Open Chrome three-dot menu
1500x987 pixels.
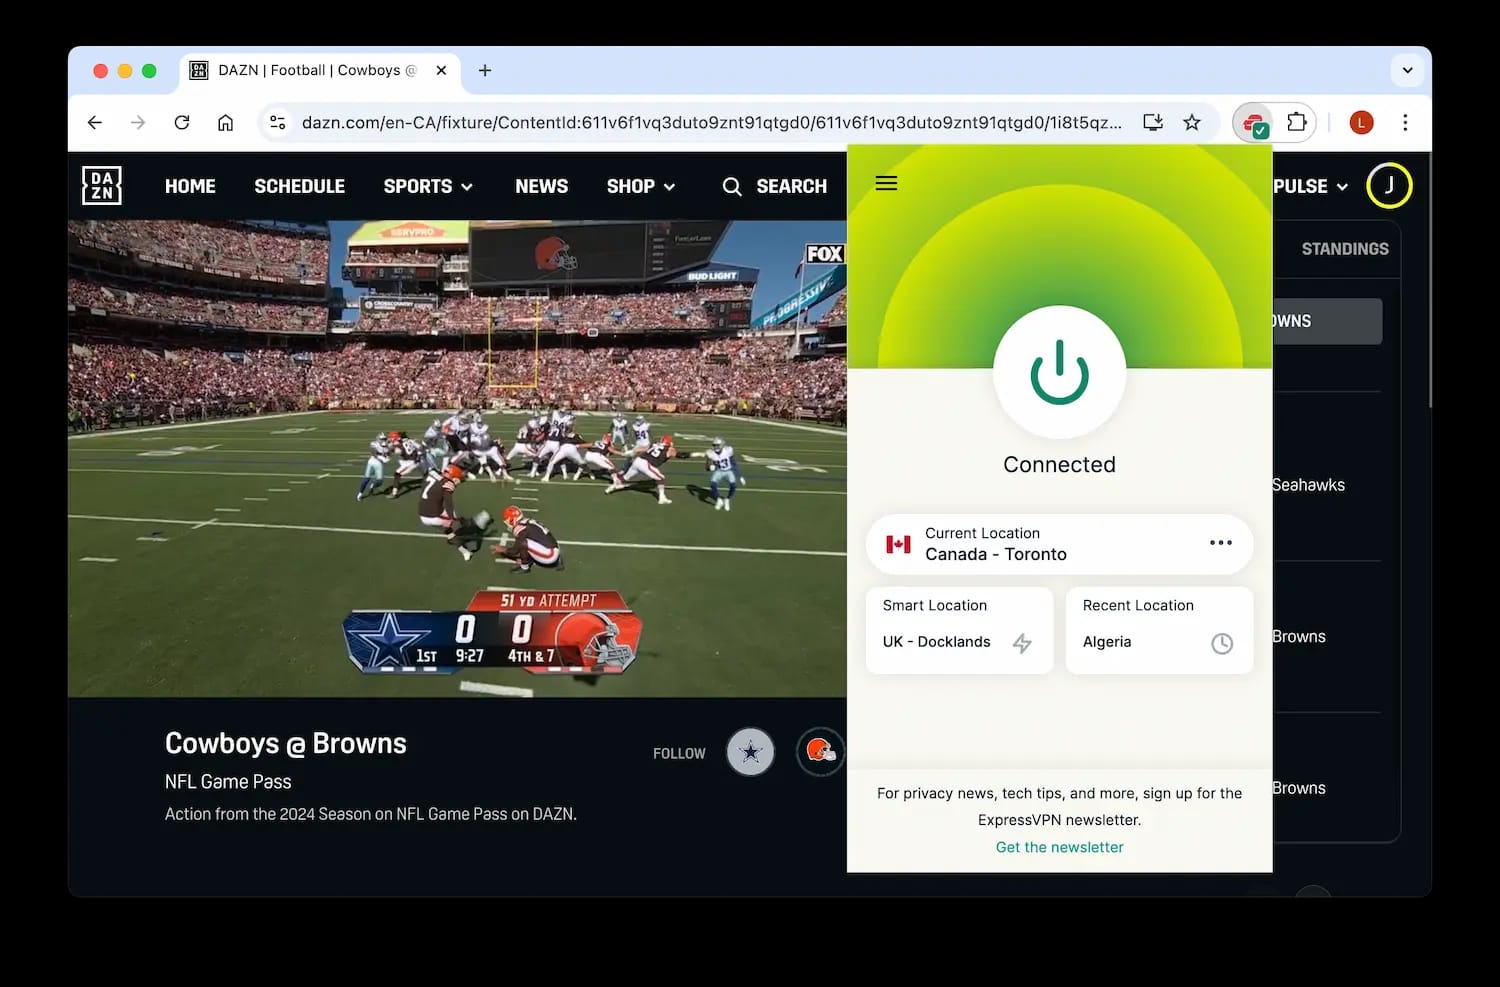pyautogui.click(x=1405, y=122)
